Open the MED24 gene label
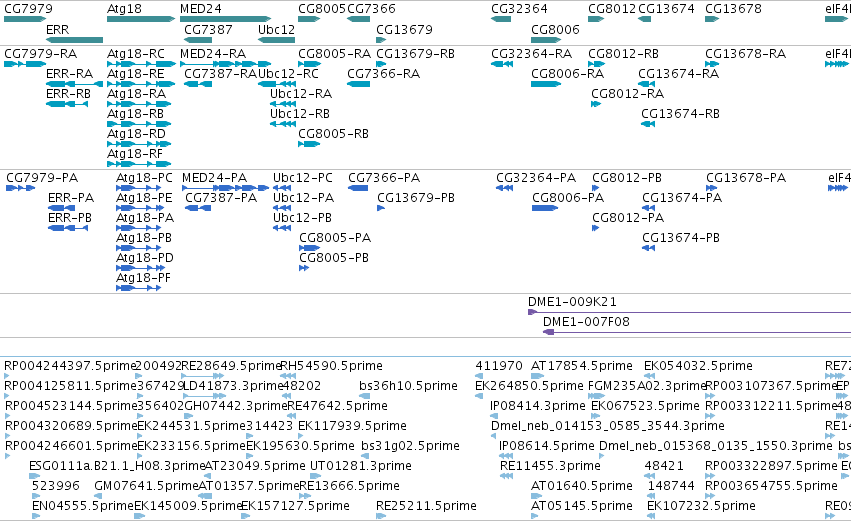This screenshot has width=851, height=521. coord(201,9)
